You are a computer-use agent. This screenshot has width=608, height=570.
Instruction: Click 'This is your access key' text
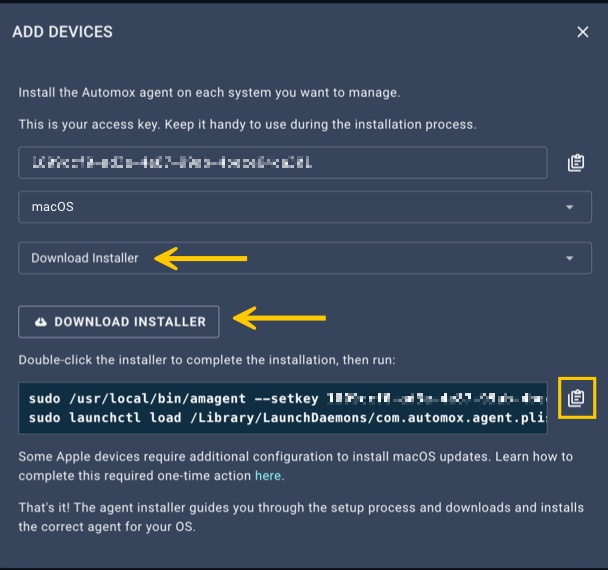point(247,124)
